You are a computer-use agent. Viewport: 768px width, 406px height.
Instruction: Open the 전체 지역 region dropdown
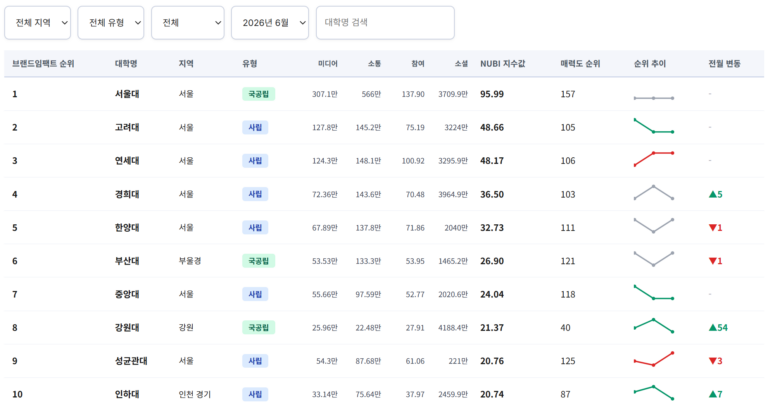point(38,23)
